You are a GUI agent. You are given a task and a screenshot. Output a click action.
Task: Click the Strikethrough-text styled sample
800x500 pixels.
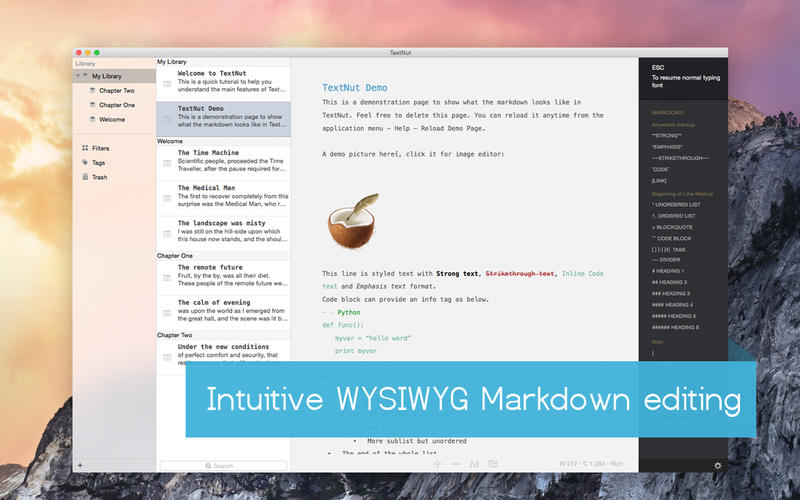click(x=520, y=273)
